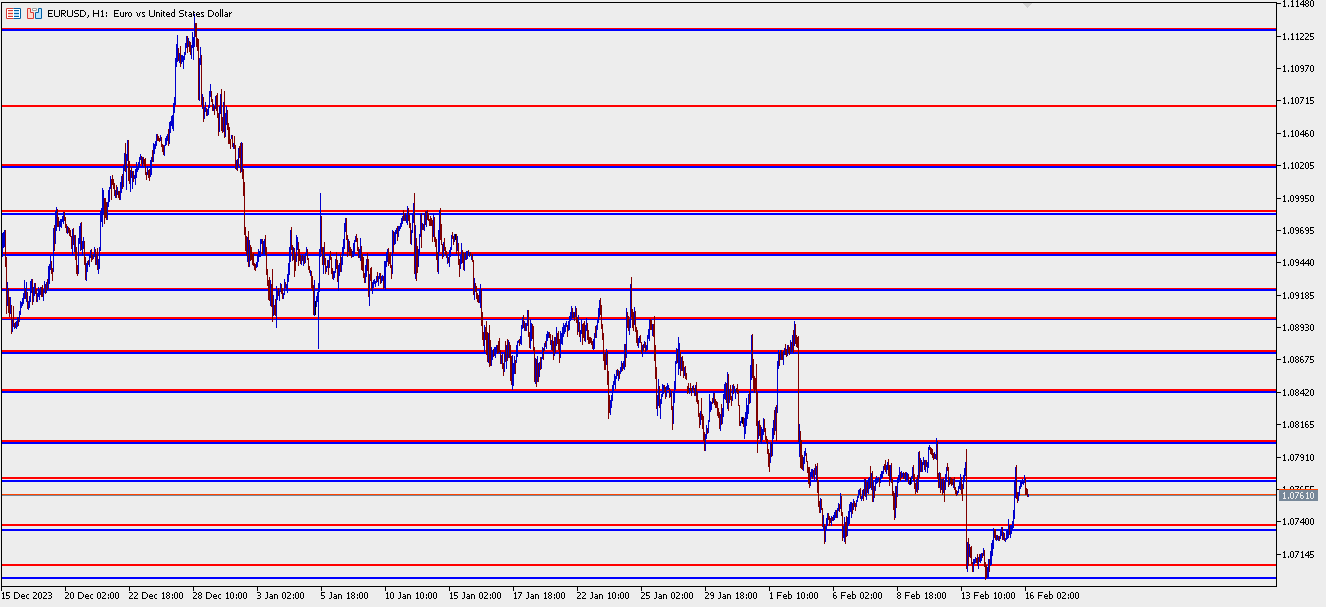Viewport: 1326px width, 607px height.
Task: Select the 1.10715 red resistance line
Action: 600,104
